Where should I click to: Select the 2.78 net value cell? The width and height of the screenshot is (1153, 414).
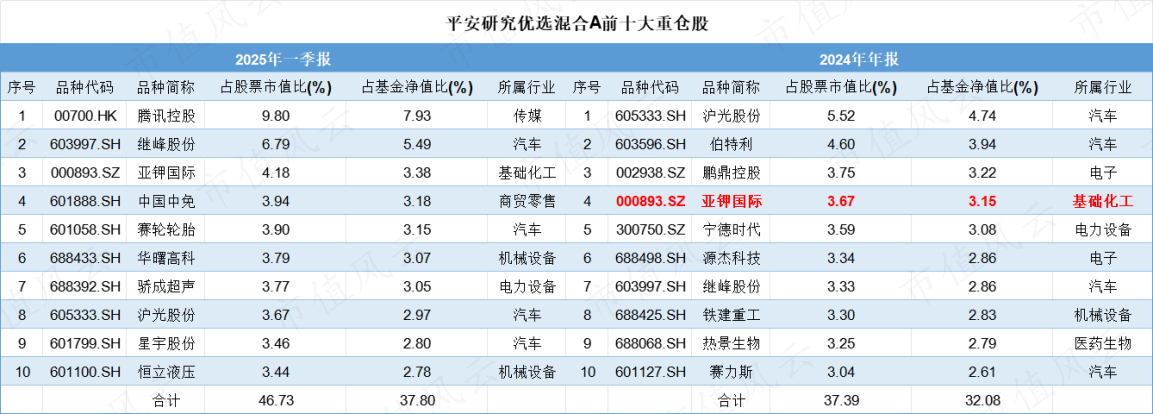pos(418,372)
